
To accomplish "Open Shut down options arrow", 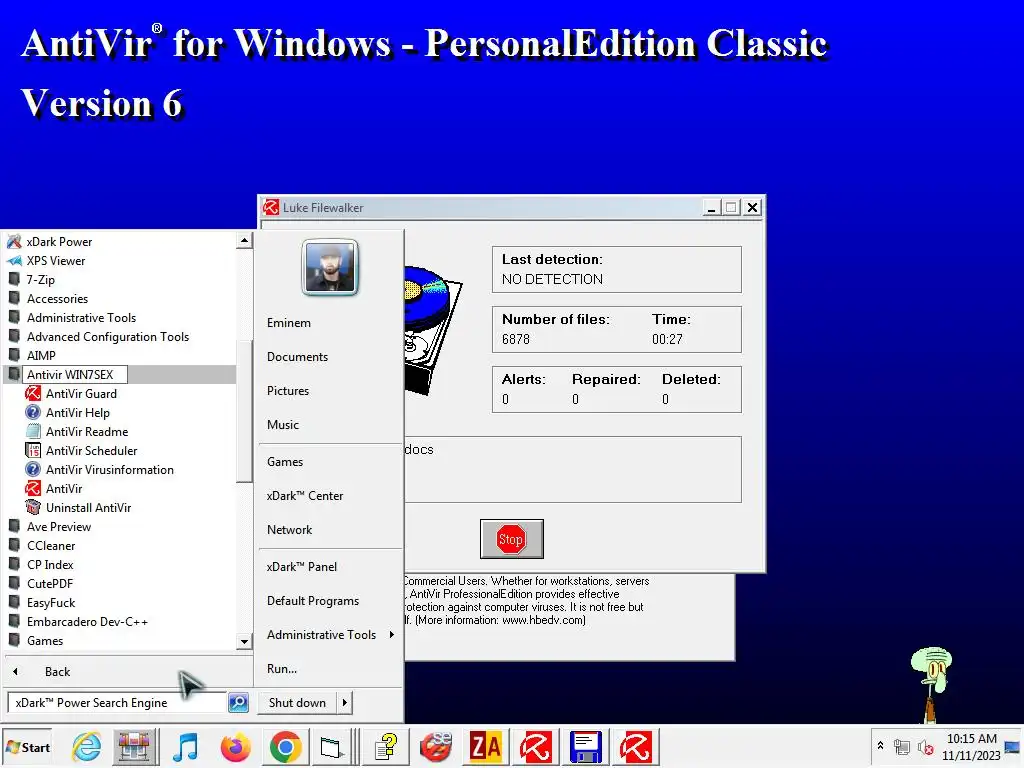I will pos(344,703).
